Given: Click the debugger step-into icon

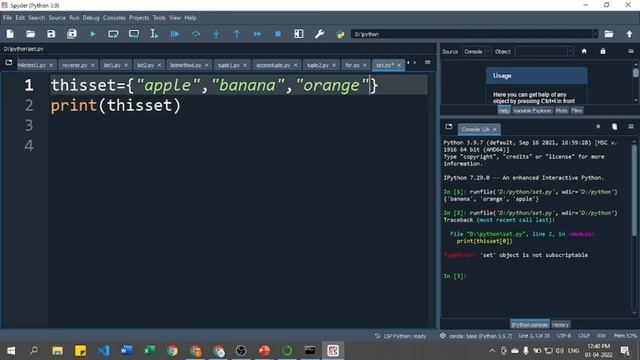Looking at the screenshot, I should pos(216,34).
